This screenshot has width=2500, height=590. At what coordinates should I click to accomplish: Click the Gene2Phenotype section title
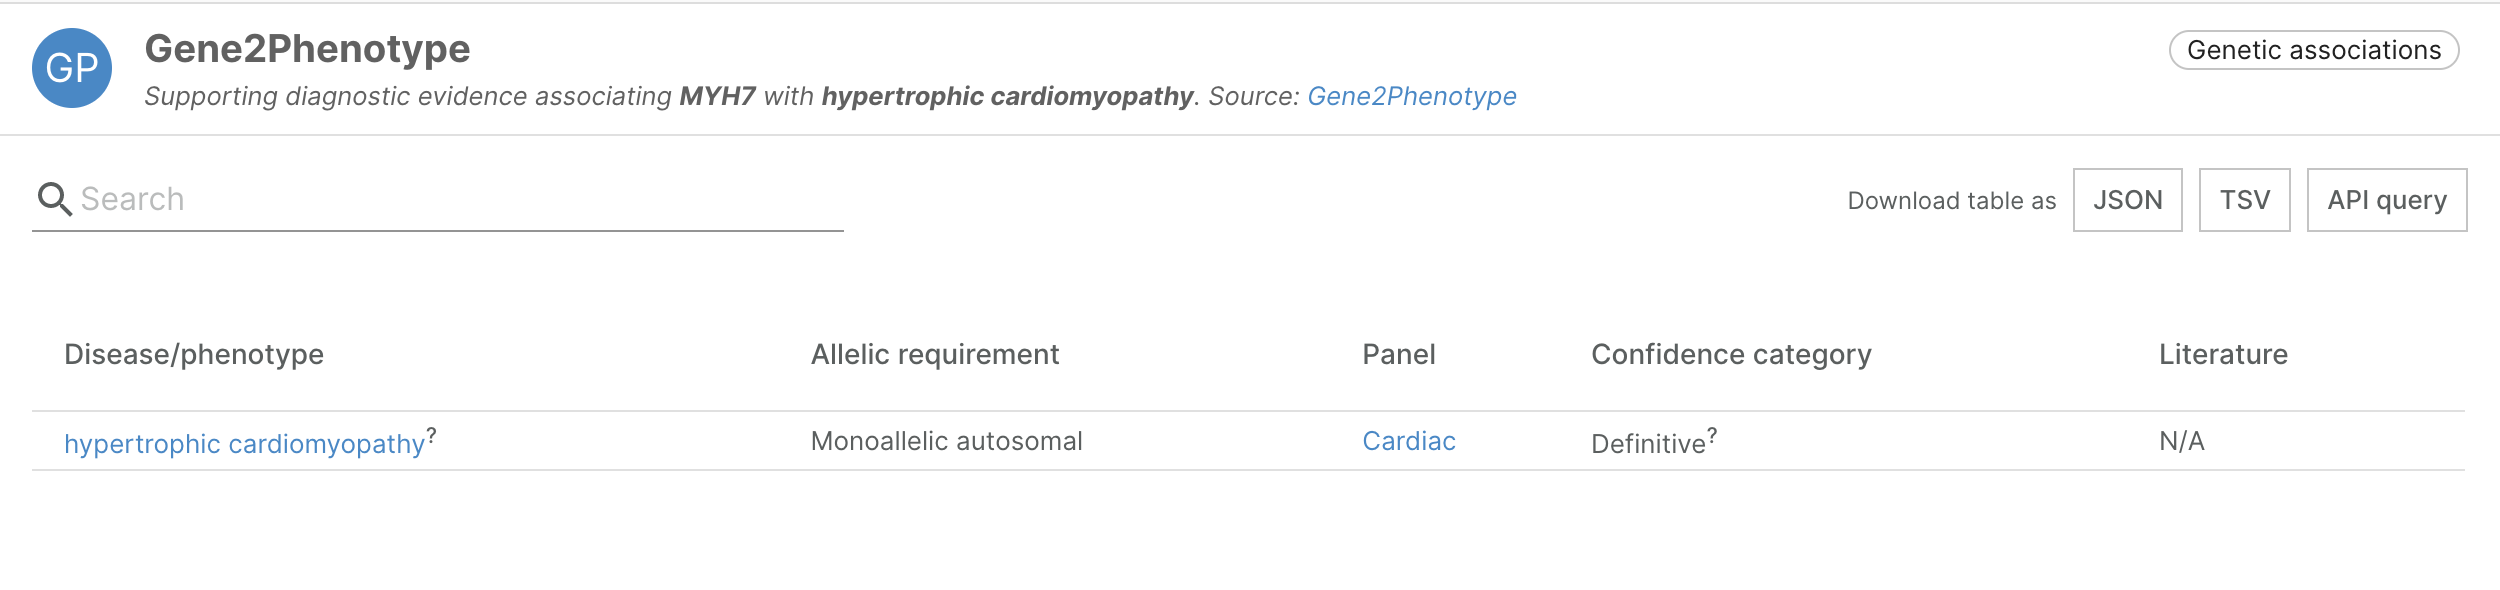[307, 49]
